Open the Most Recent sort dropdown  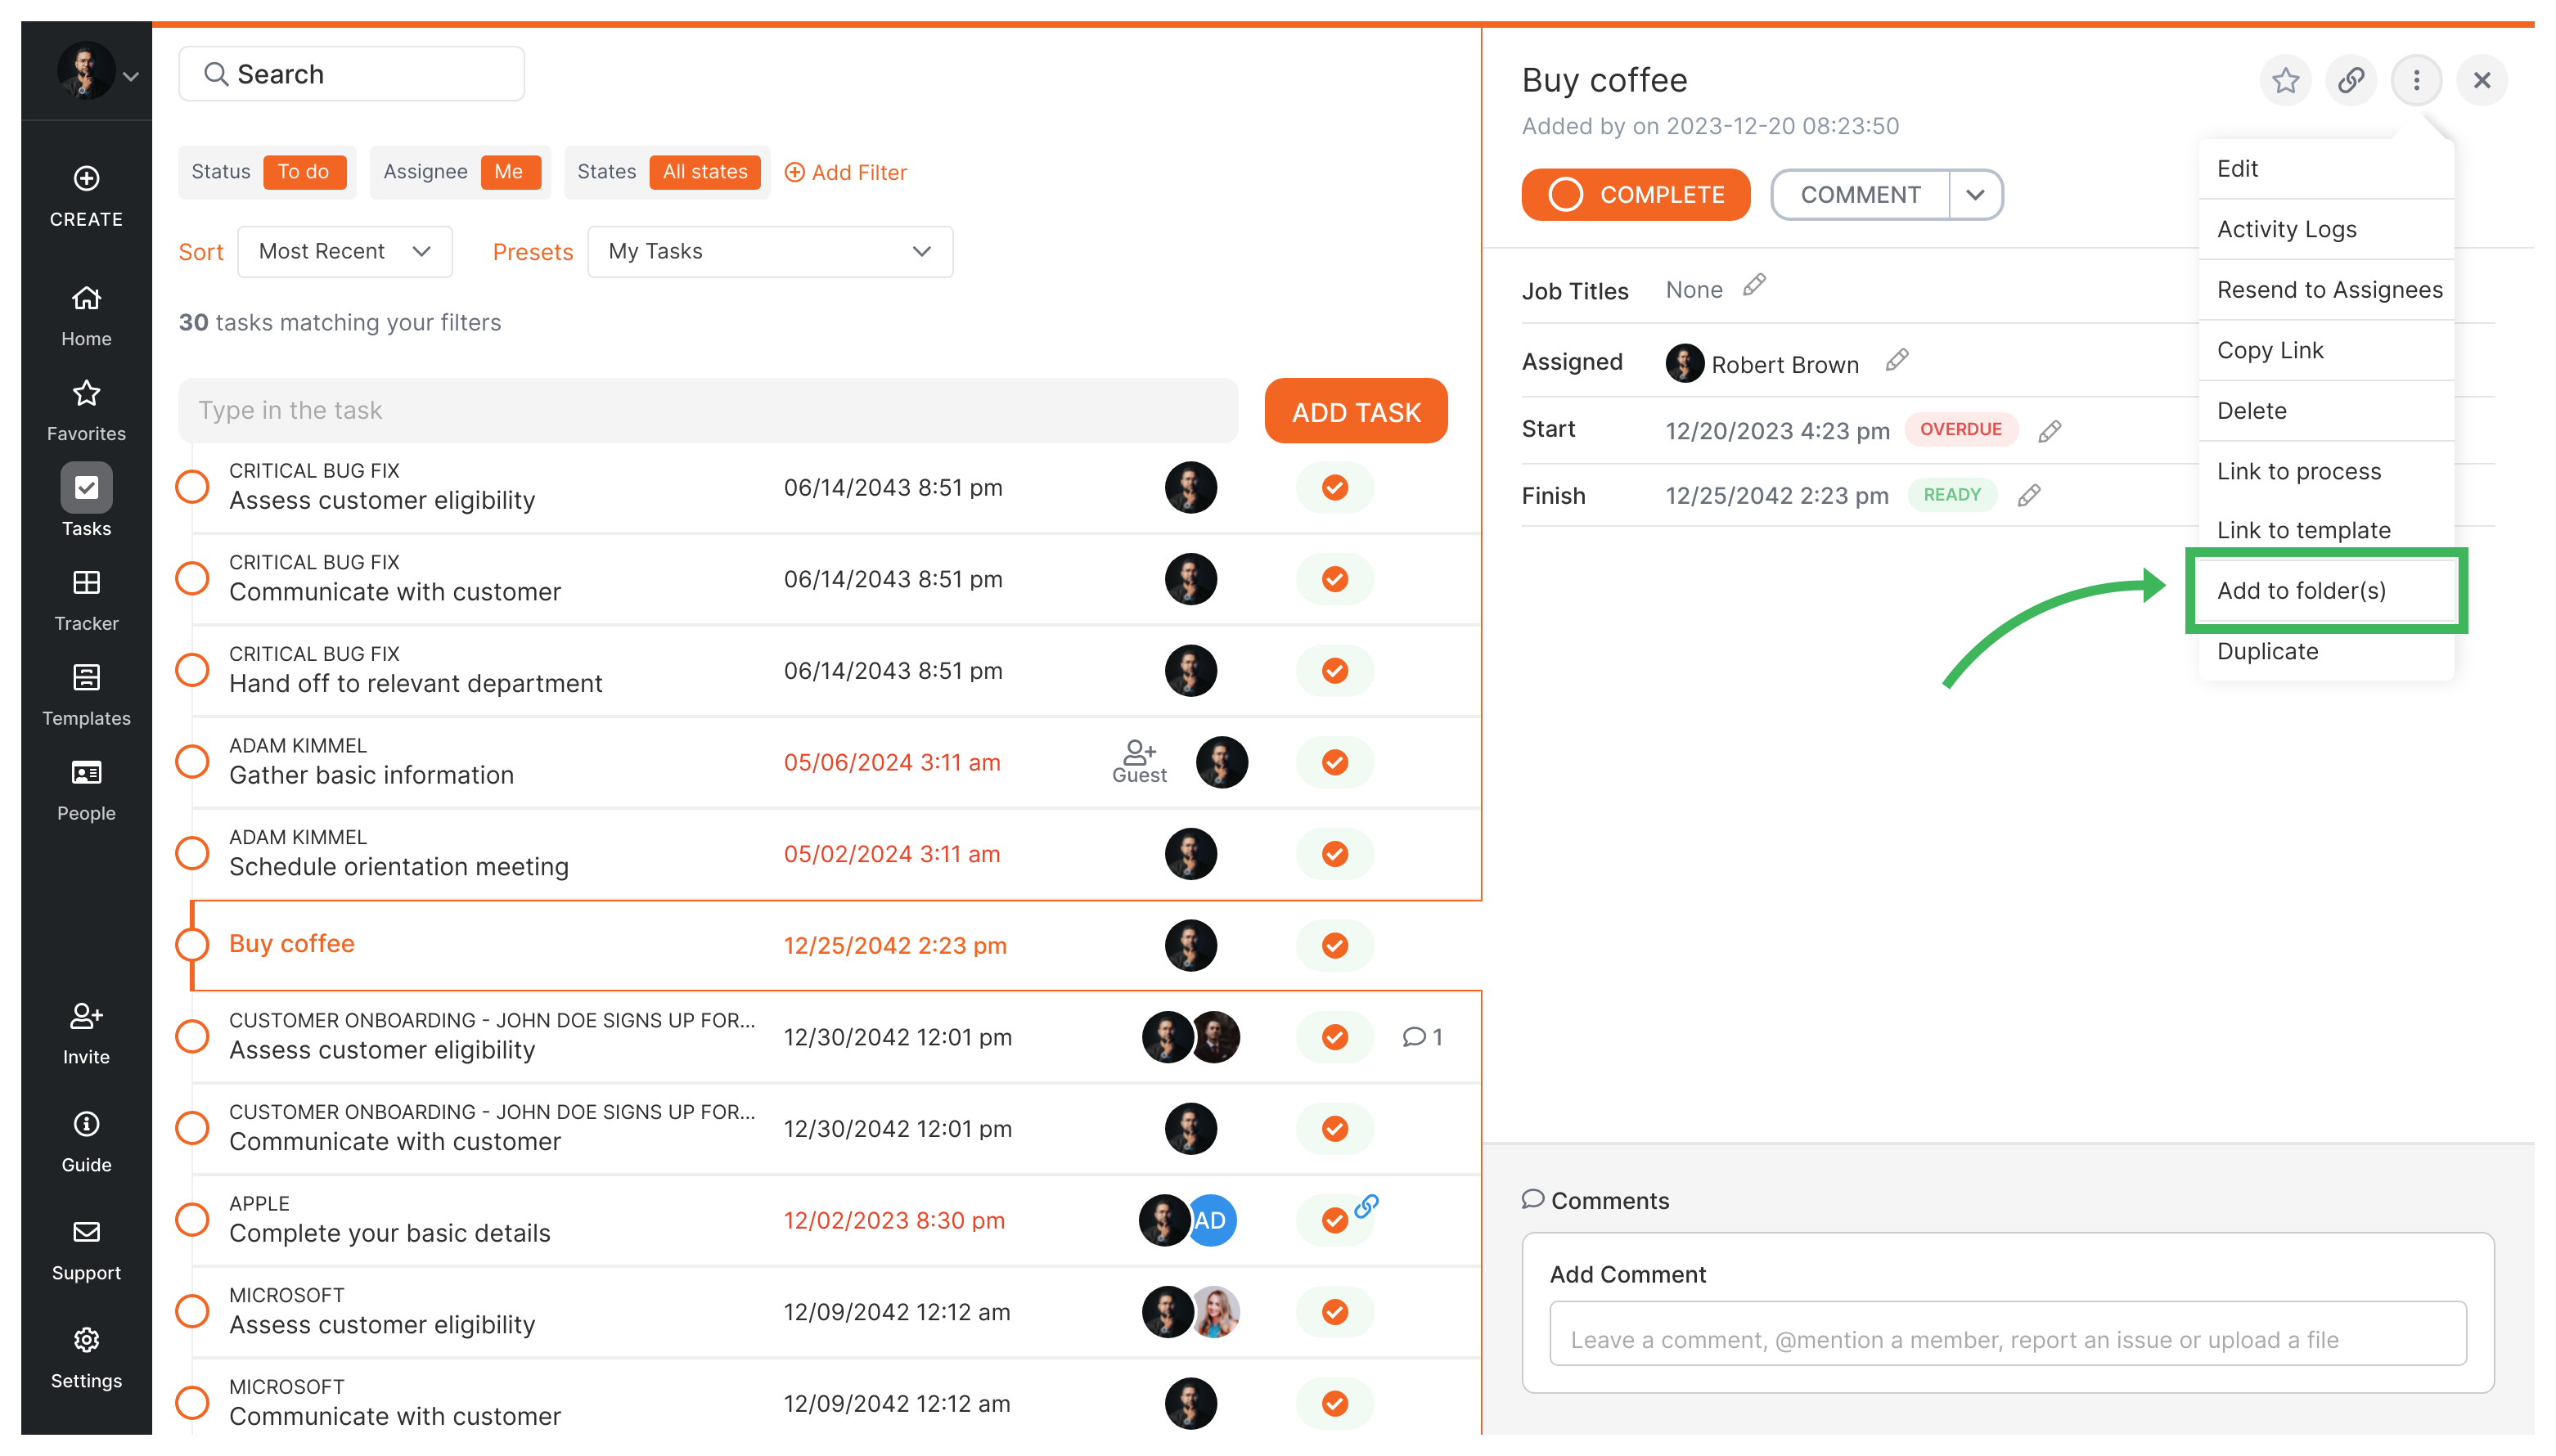344,251
